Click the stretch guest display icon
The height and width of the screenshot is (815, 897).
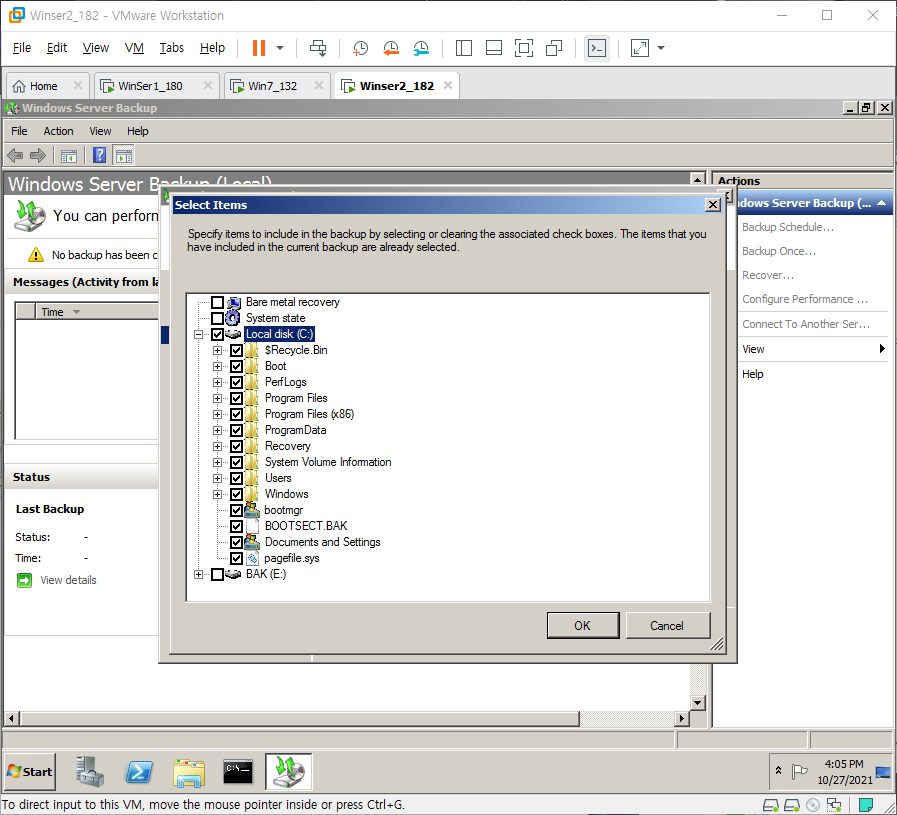pyautogui.click(x=640, y=48)
